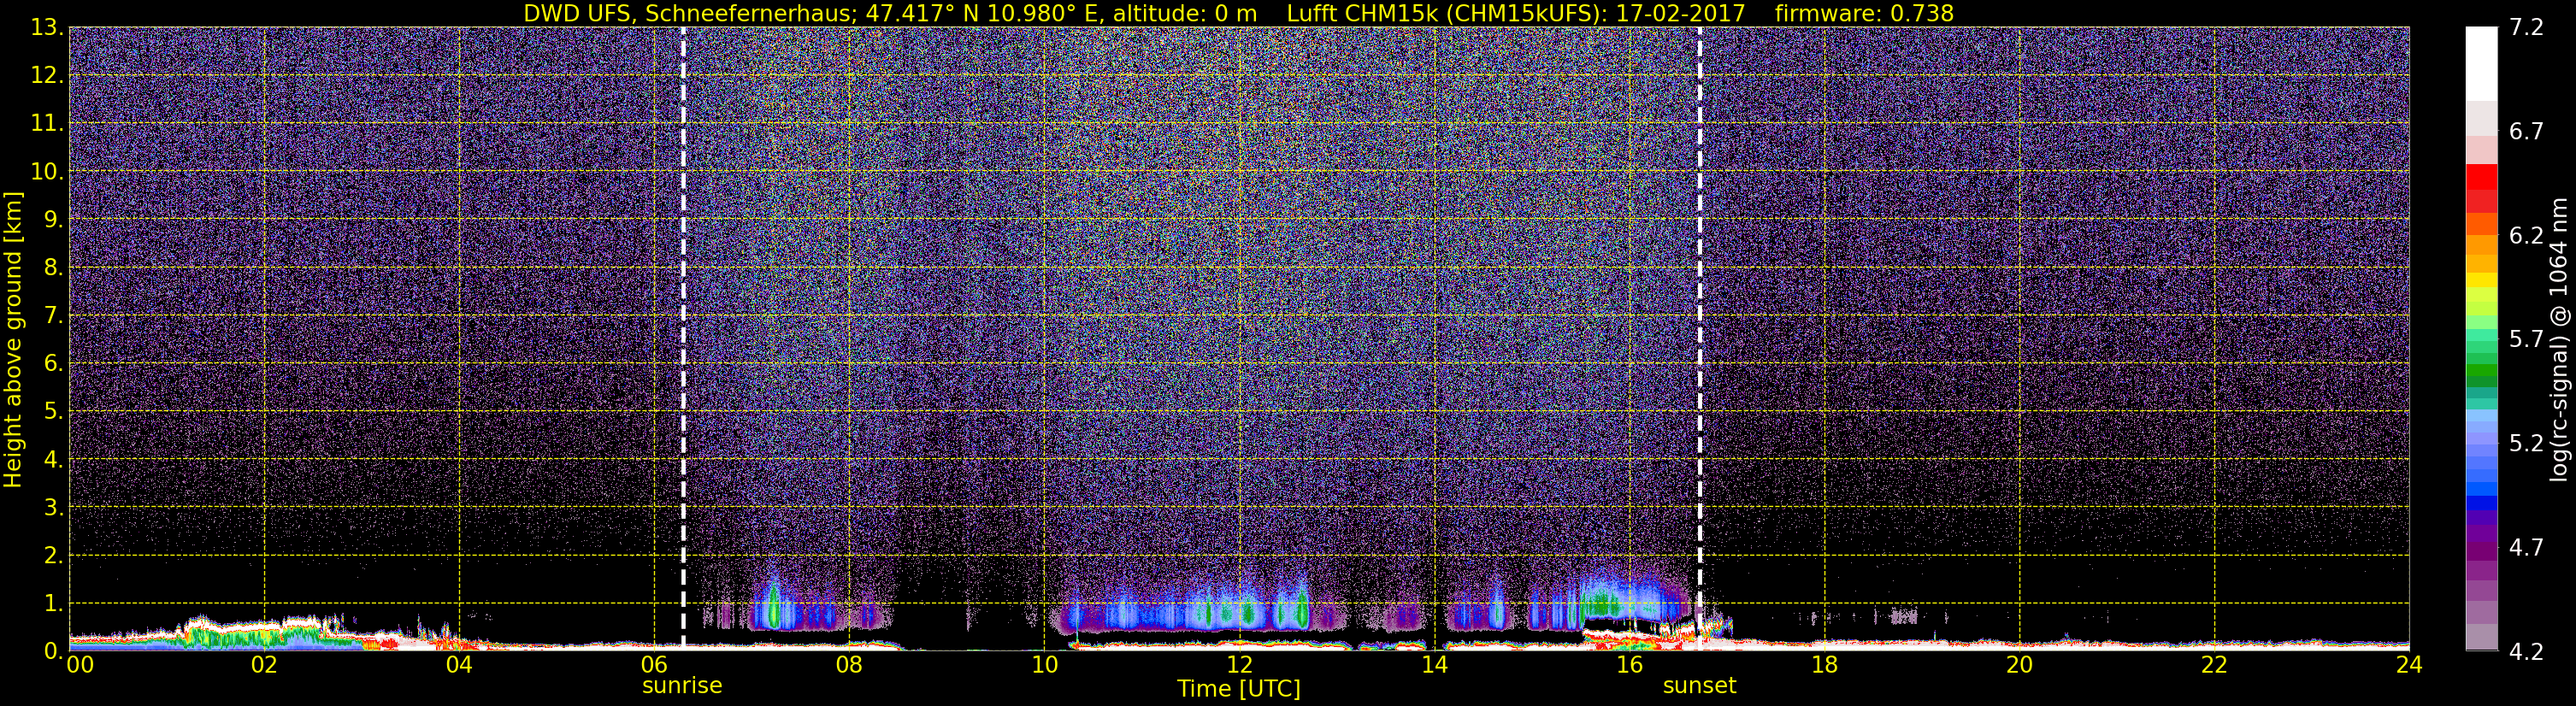Screen dimensions: 2576x706
Task: Click the white segment of the colorbar
Action: (x=2481, y=63)
